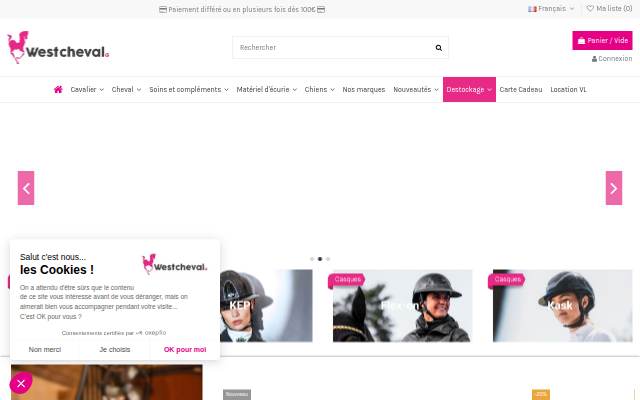Open Location VL page
Screen dimensions: 640x400
click(x=568, y=89)
